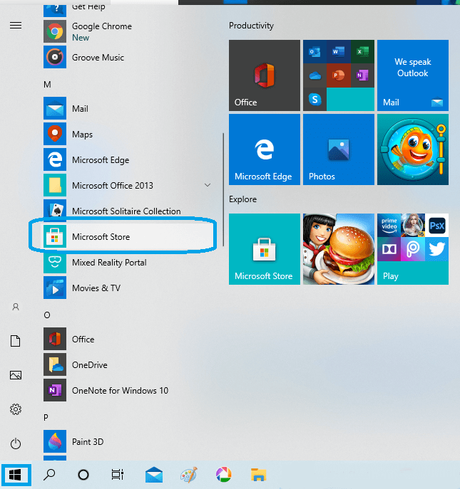The image size is (460, 489).
Task: Open the Skype icon in Office apps tile
Action: click(315, 99)
